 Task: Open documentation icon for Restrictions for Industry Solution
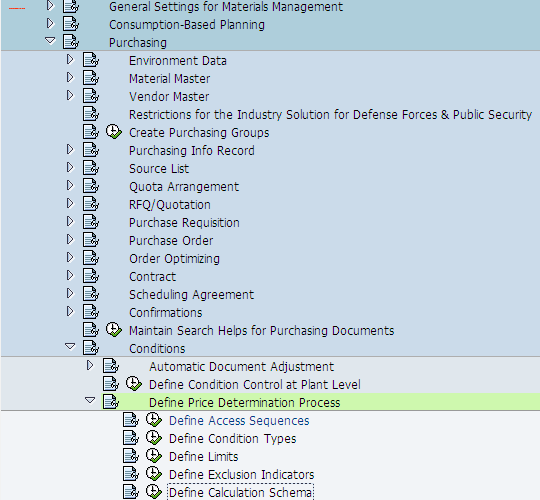point(91,114)
